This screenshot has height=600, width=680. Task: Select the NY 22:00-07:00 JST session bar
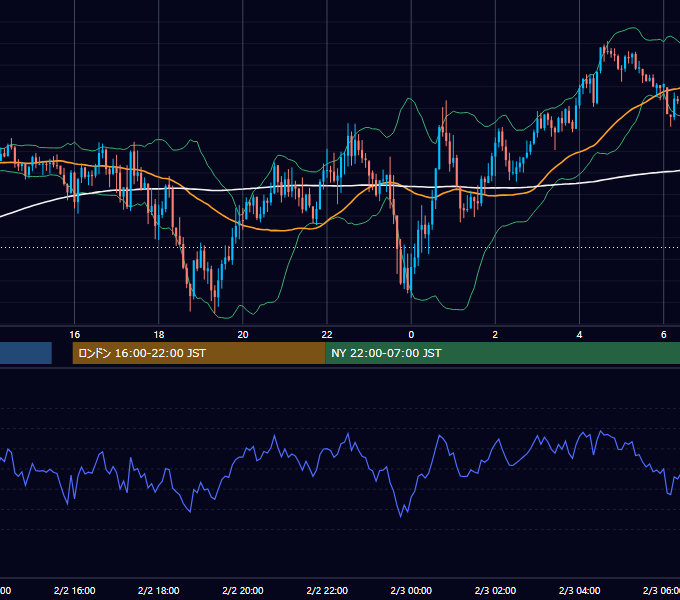tap(502, 353)
